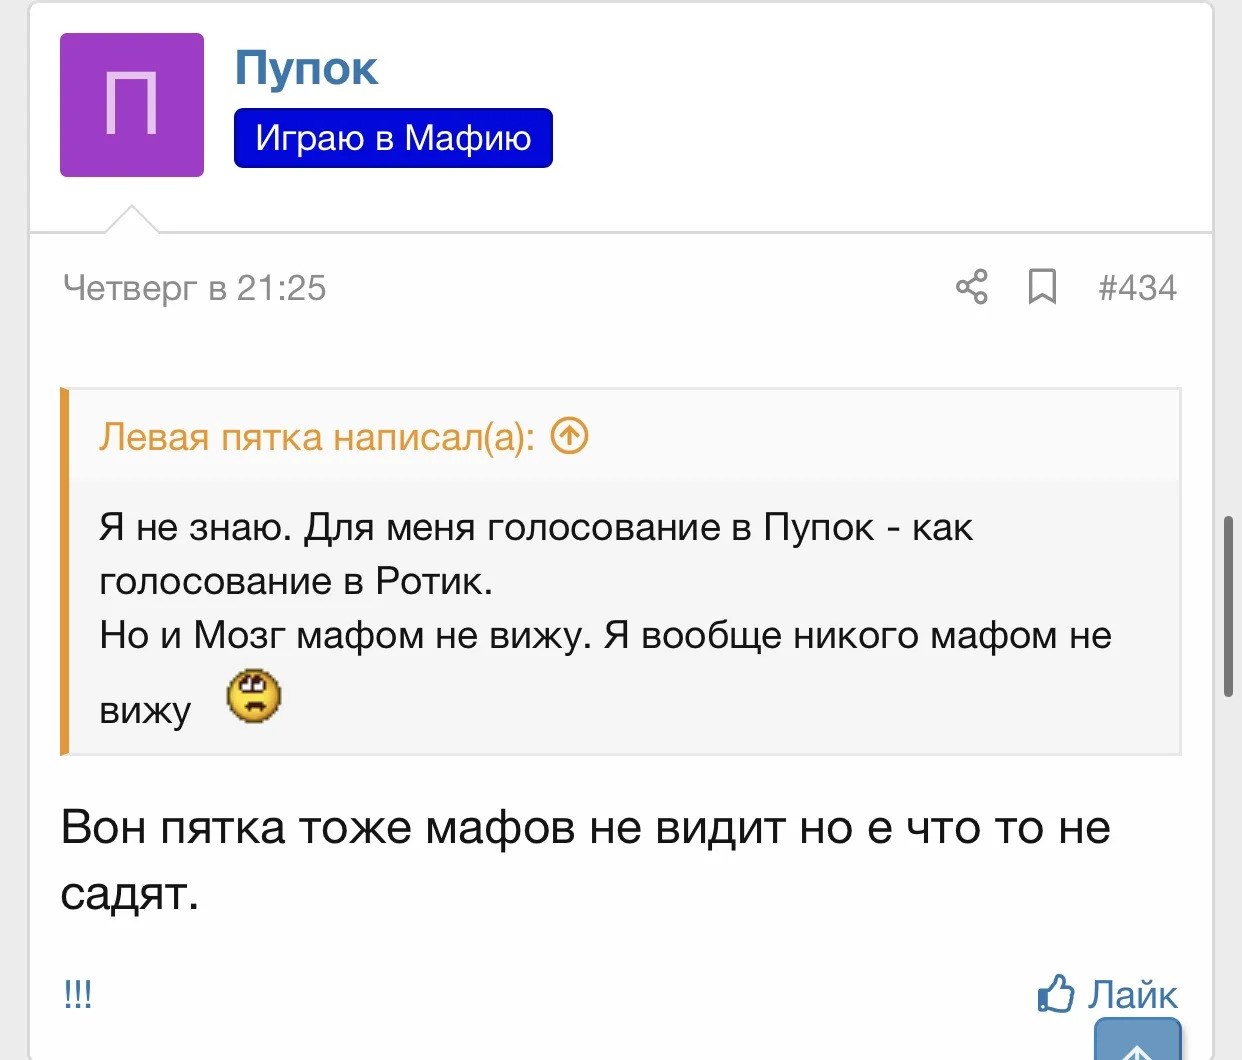The height and width of the screenshot is (1060, 1242).
Task: Open the post permalink #434
Action: point(1137,288)
